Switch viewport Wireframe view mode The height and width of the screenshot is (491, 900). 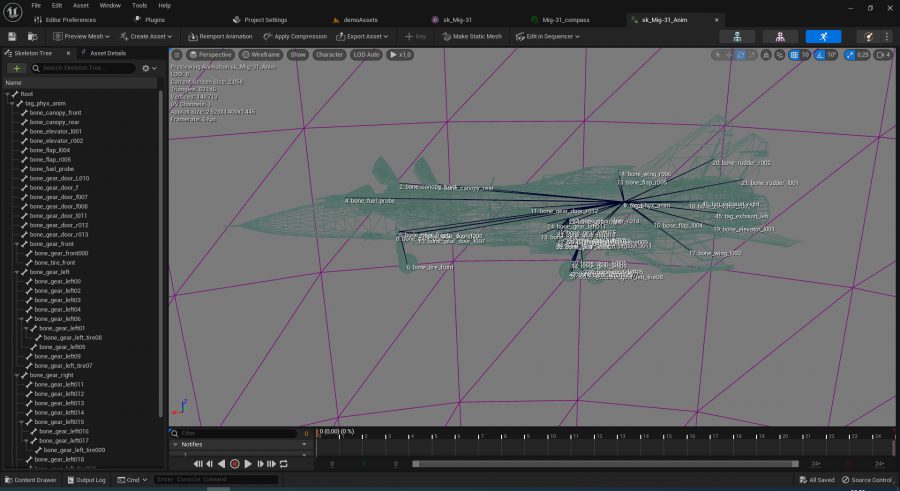click(x=261, y=55)
